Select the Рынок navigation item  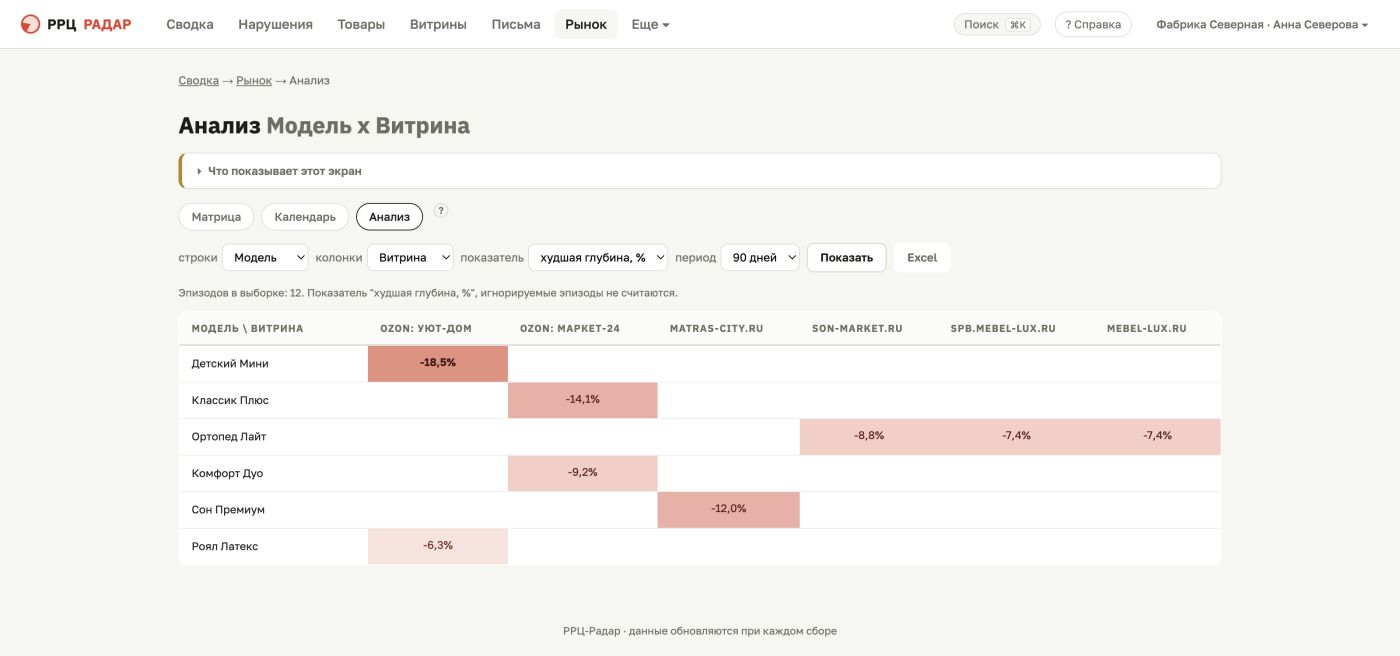pos(586,24)
